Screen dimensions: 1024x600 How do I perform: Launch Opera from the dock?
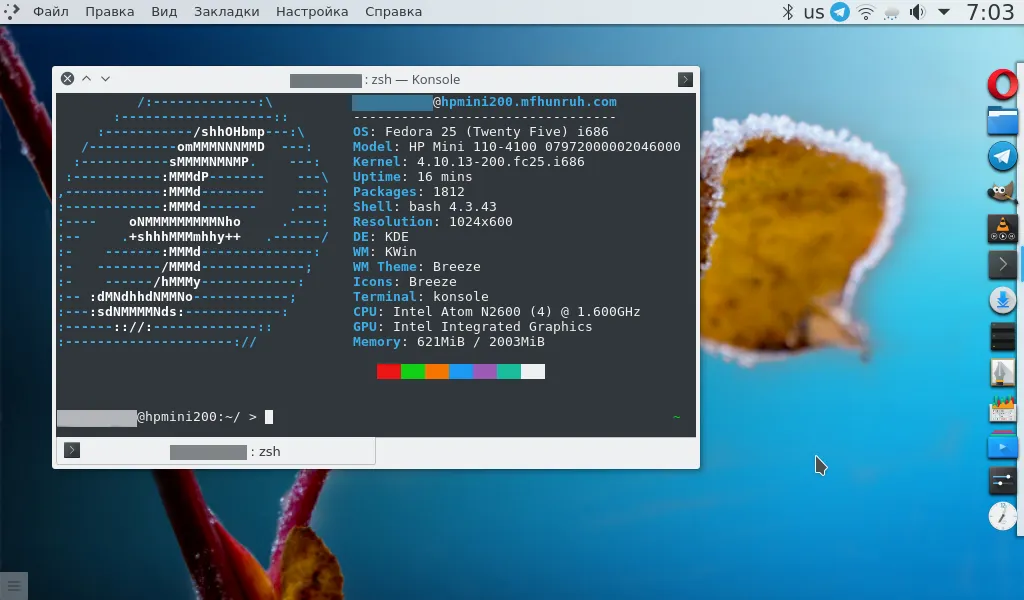coord(1002,86)
